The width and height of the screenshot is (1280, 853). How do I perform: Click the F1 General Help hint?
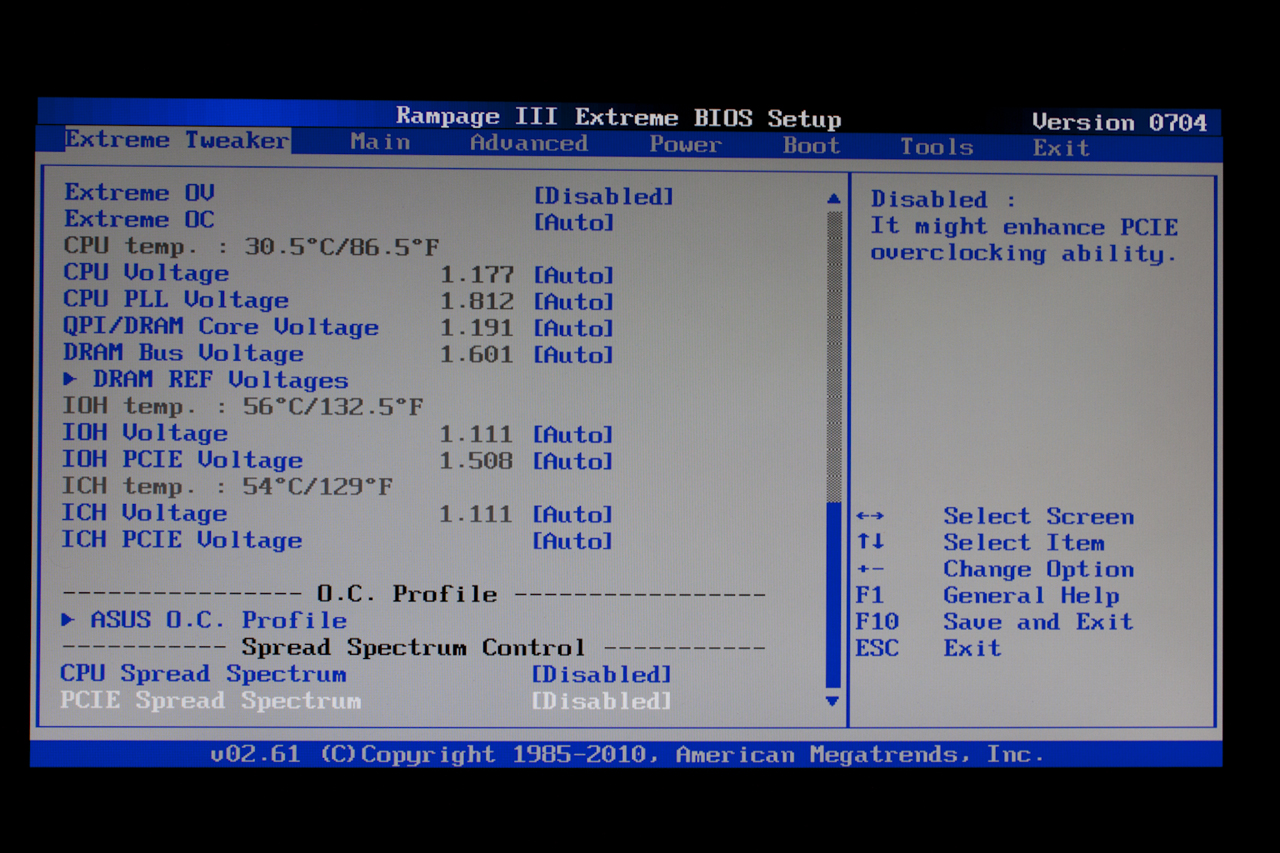click(x=987, y=595)
